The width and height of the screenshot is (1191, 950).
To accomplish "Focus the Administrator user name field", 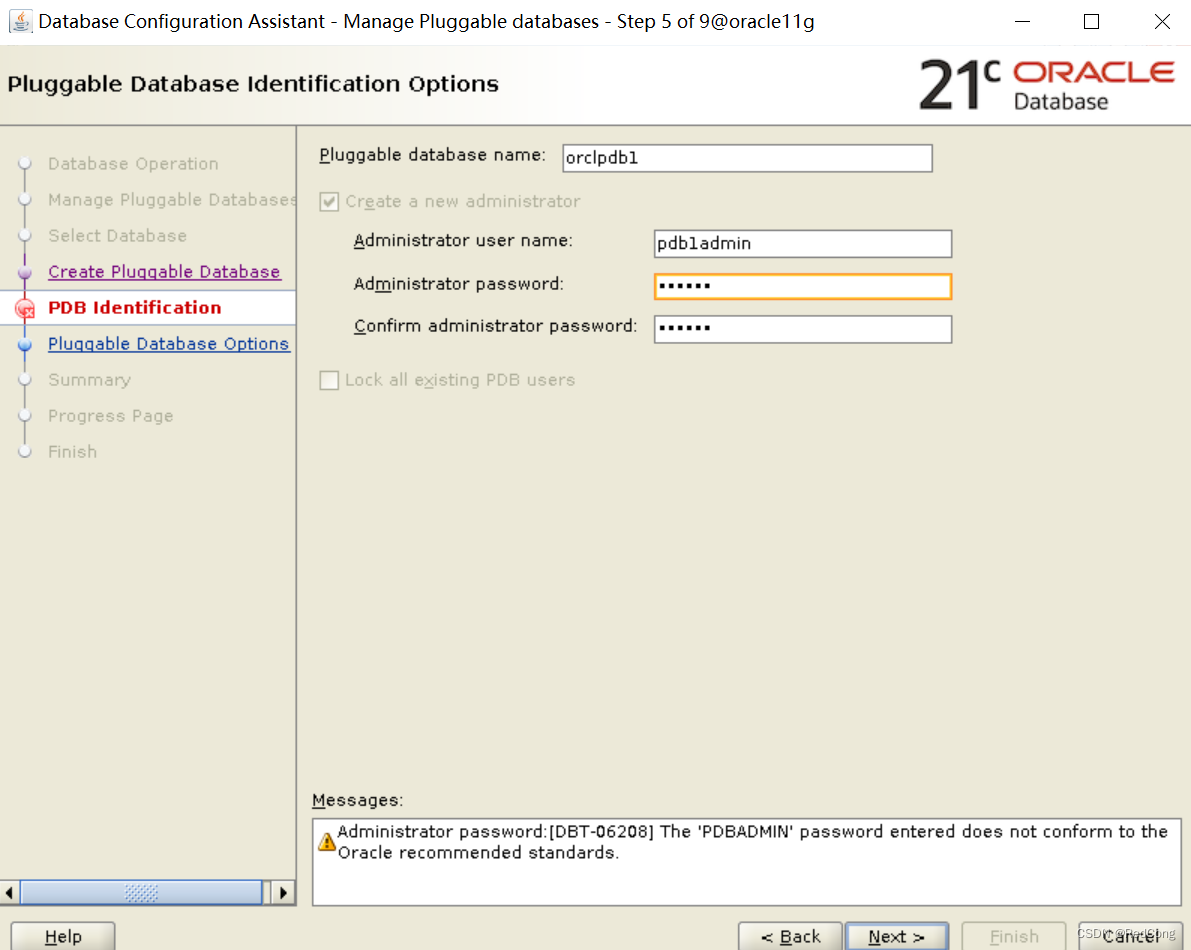I will [x=803, y=244].
